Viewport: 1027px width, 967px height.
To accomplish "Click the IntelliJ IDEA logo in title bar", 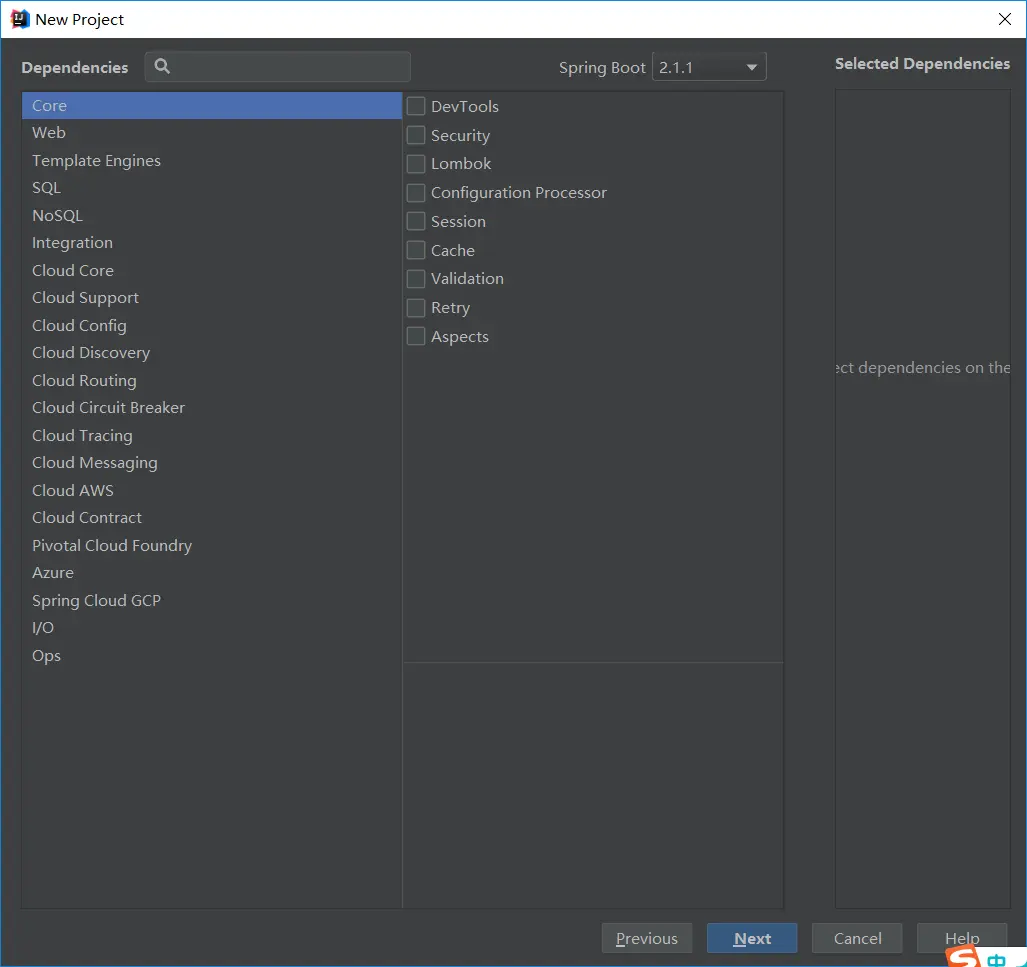I will point(20,19).
